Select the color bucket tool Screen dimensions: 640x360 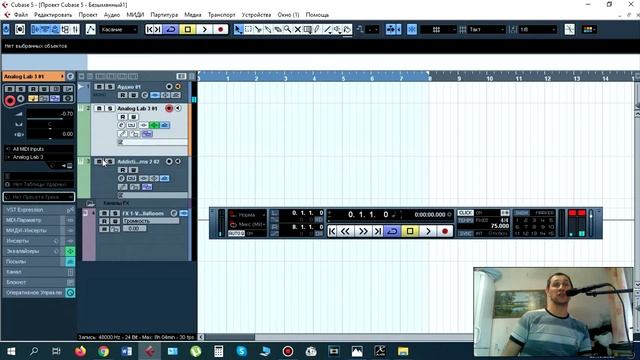tap(347, 29)
